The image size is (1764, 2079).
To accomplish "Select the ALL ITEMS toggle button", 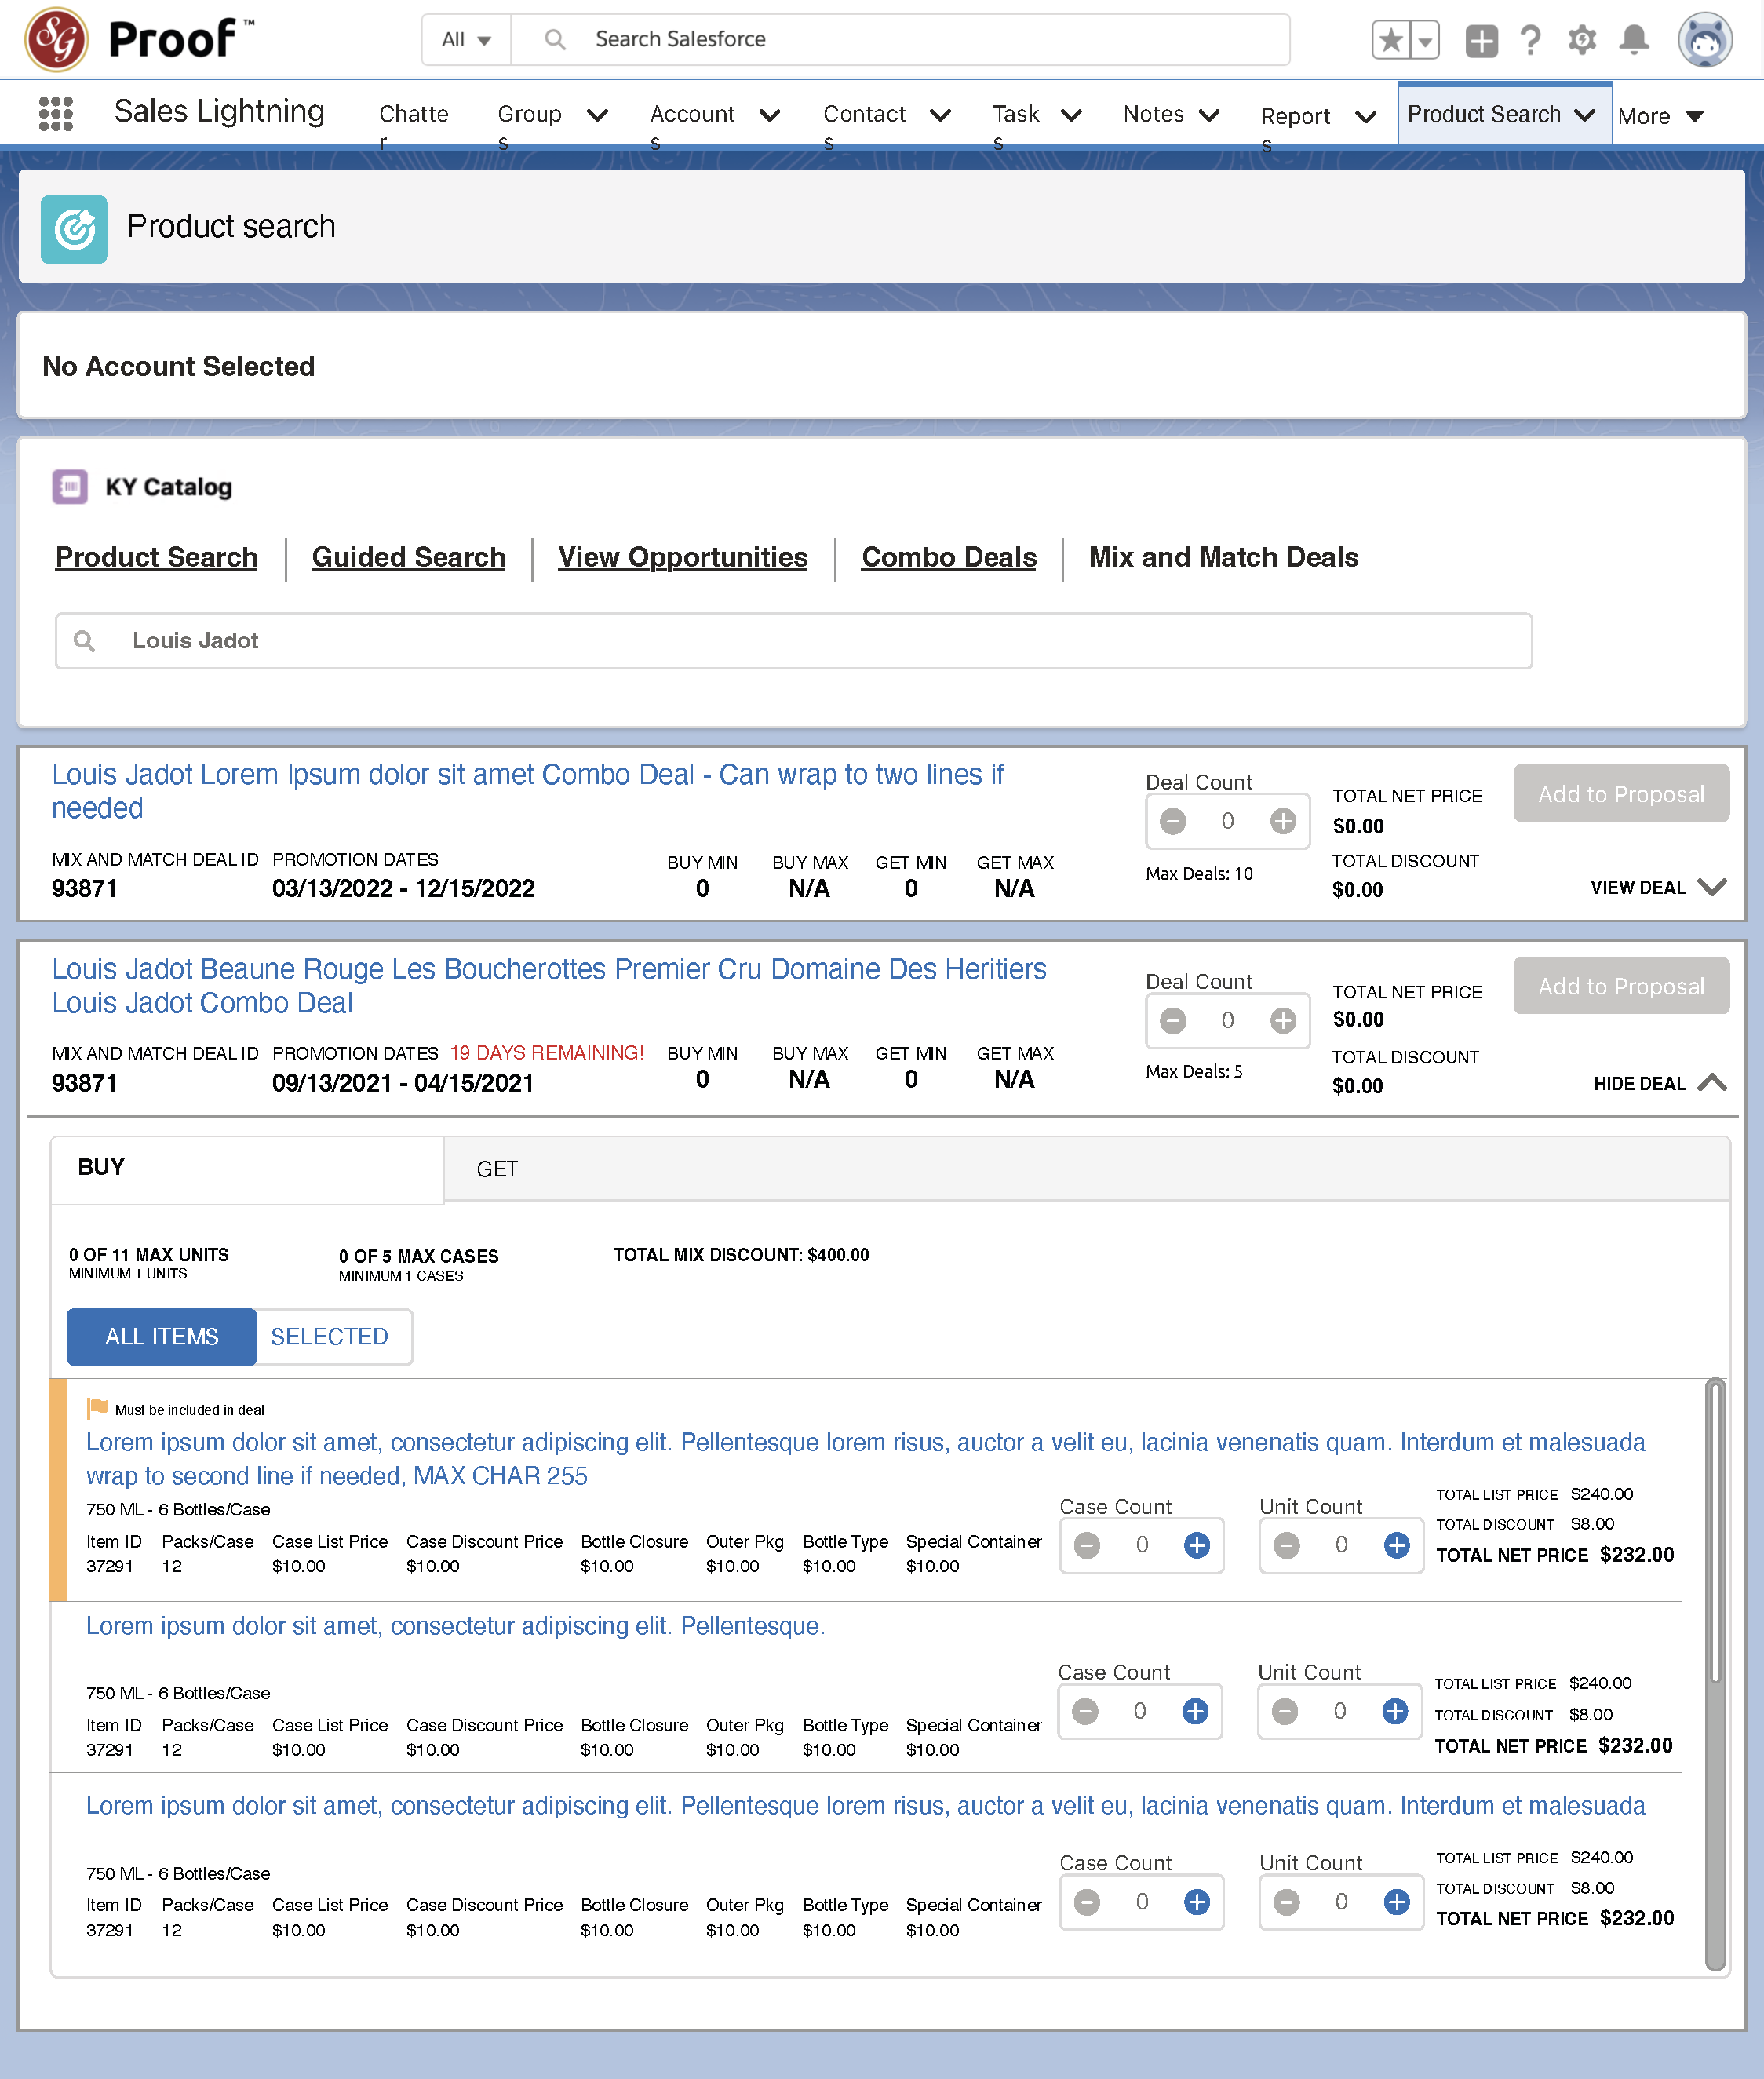I will pos(162,1336).
